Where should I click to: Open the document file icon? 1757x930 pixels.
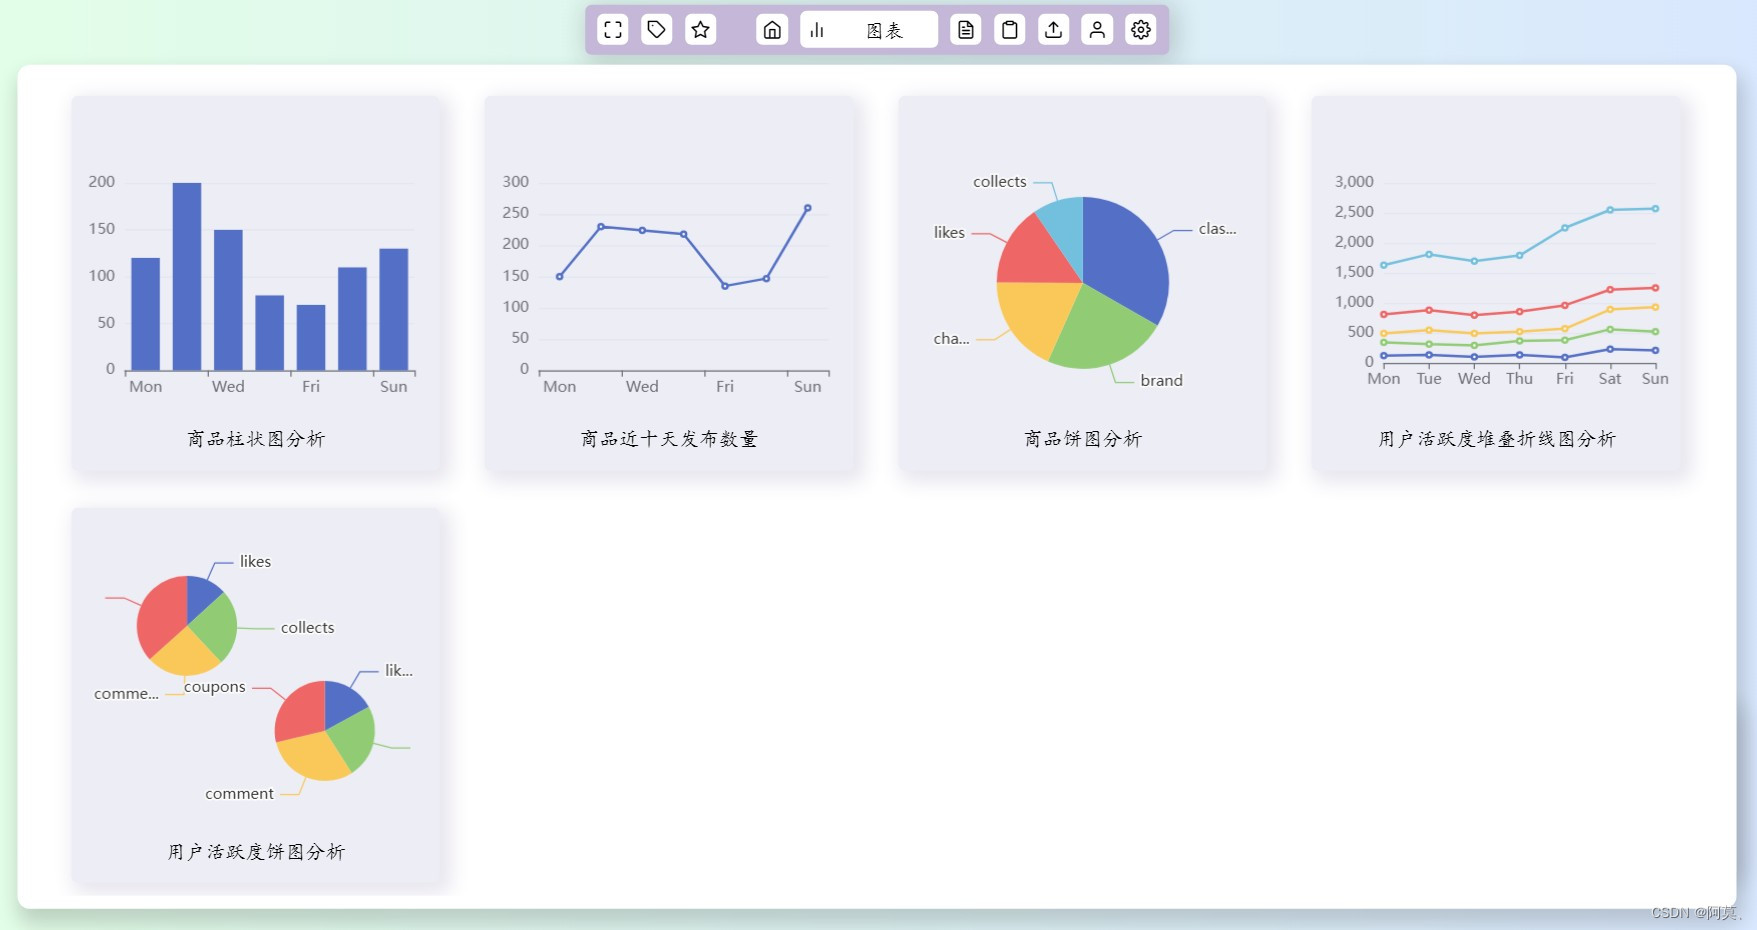tap(966, 30)
